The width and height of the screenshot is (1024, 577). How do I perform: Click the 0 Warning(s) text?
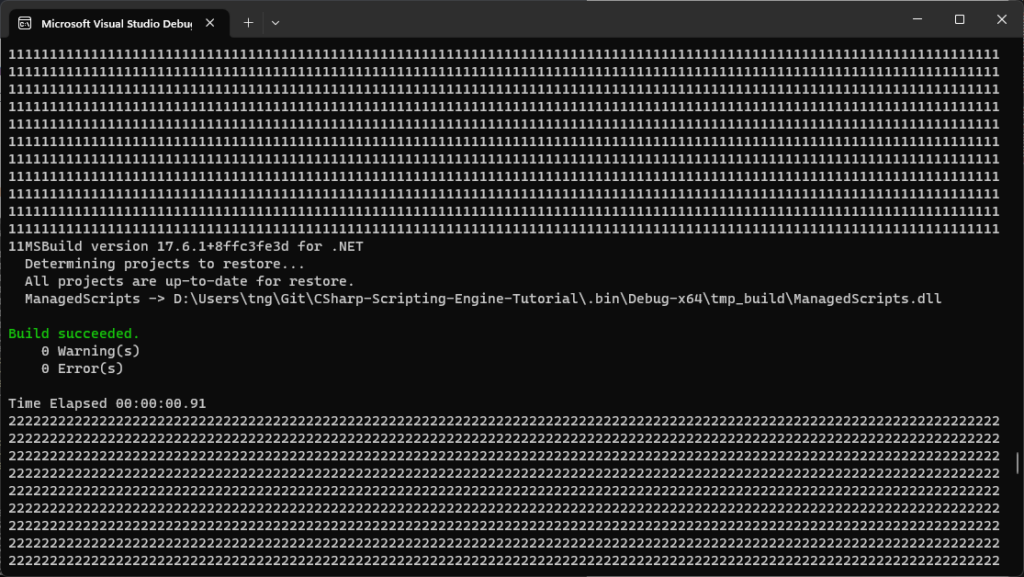click(91, 351)
